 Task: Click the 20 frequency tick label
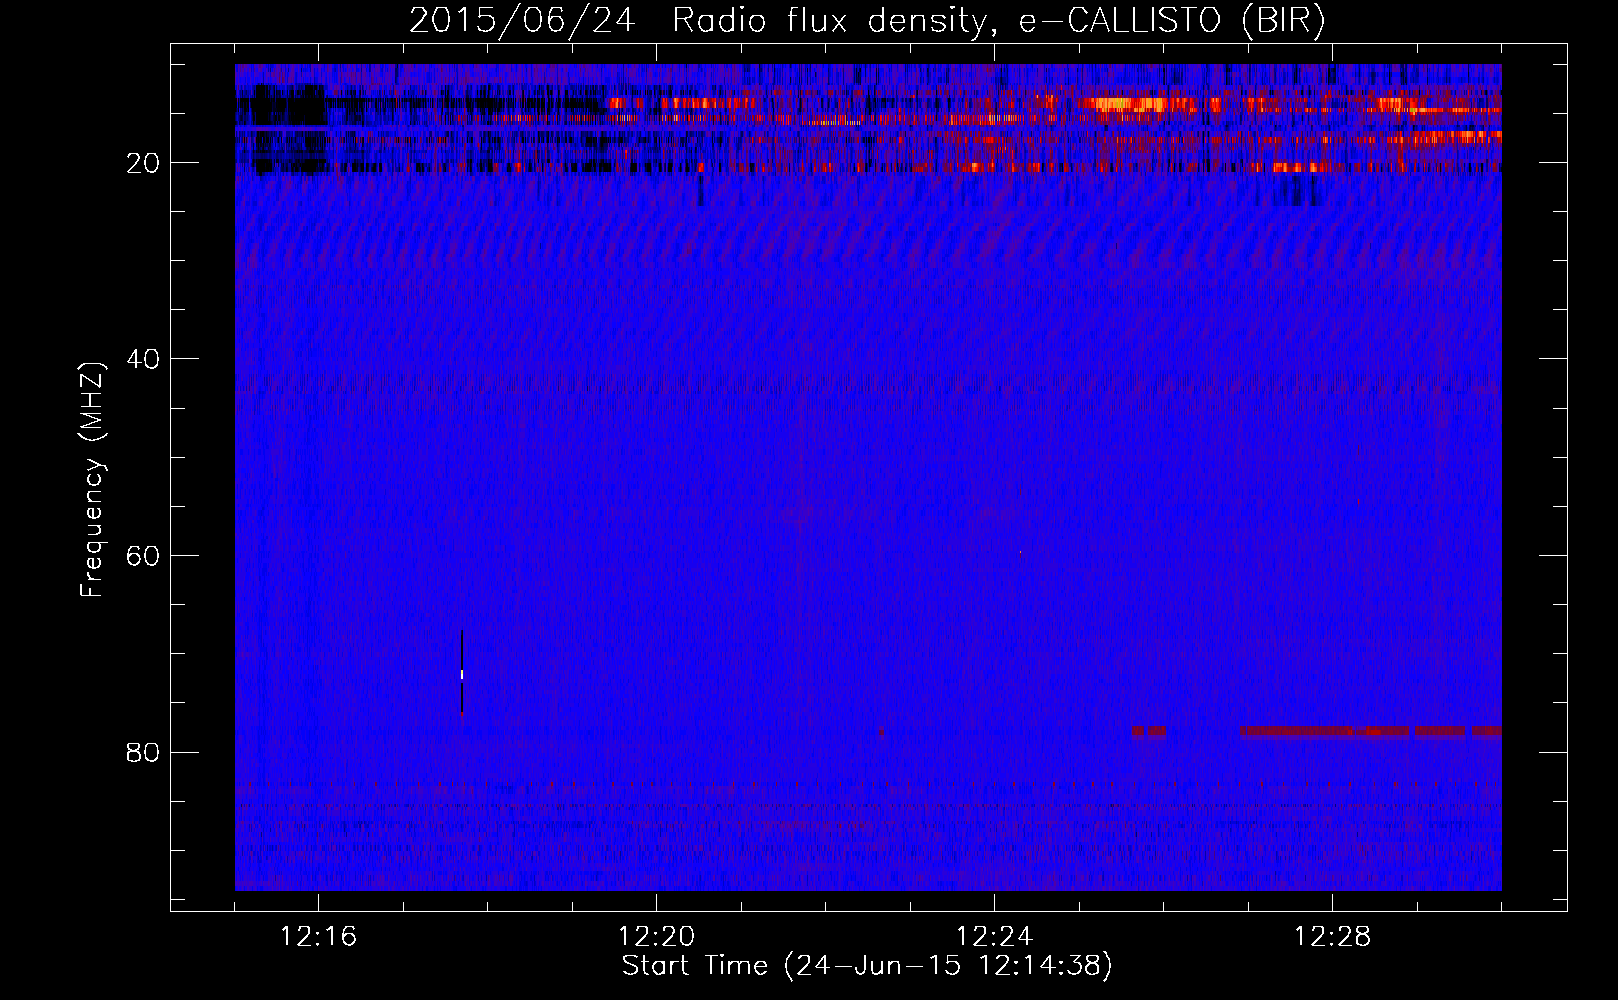[144, 163]
